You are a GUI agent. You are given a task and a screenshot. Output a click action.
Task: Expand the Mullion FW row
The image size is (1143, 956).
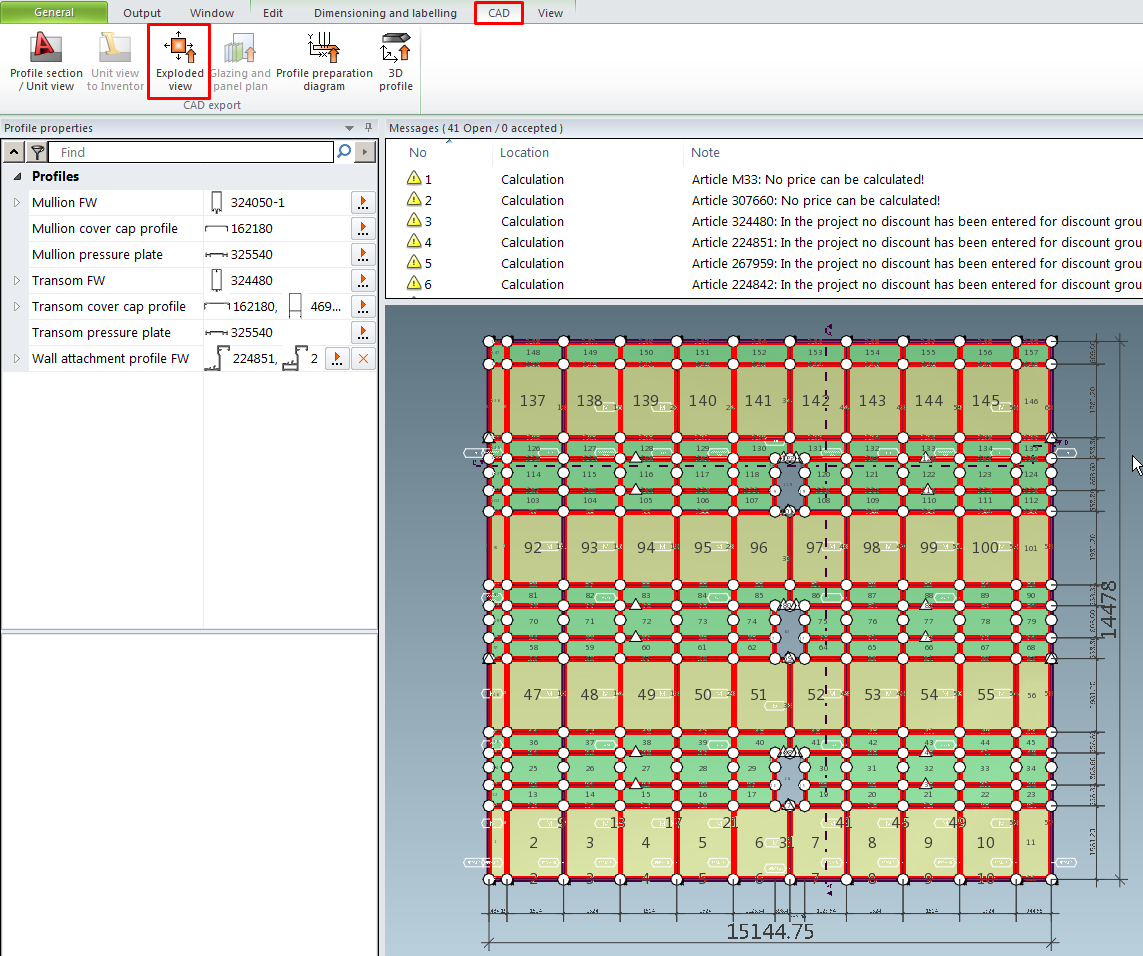point(17,202)
